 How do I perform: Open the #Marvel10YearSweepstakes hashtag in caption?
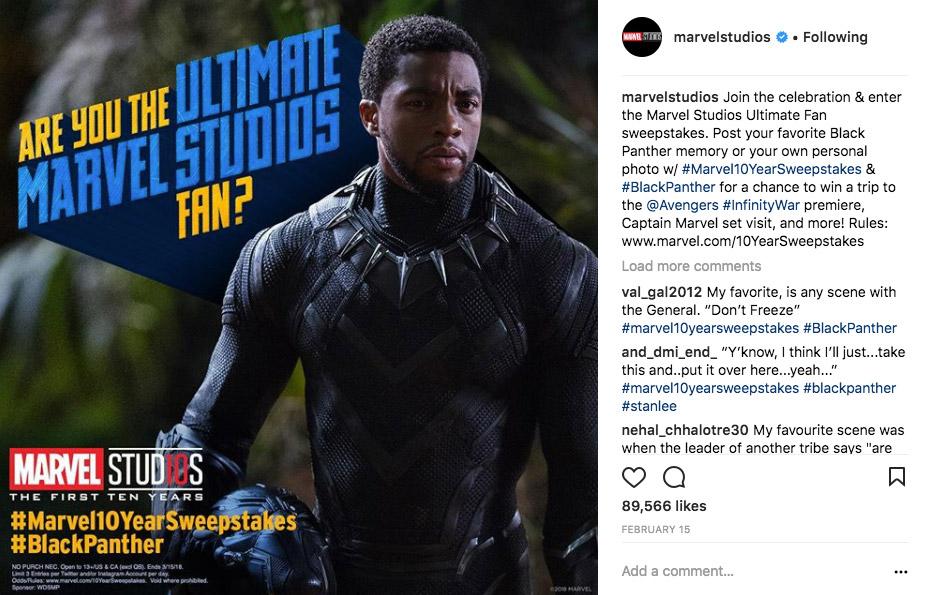tap(772, 169)
